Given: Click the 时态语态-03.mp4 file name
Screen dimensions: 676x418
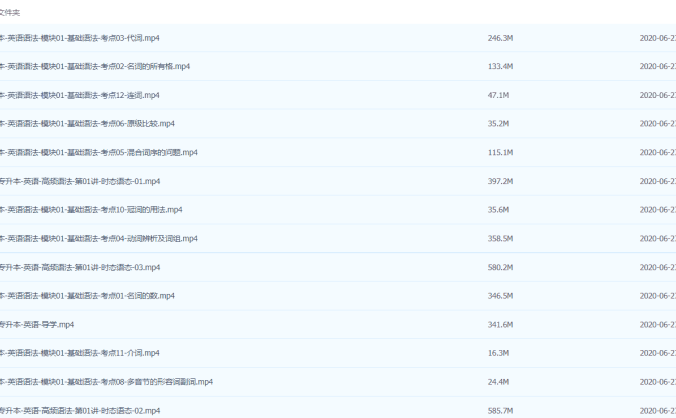Looking at the screenshot, I should pyautogui.click(x=80, y=267).
